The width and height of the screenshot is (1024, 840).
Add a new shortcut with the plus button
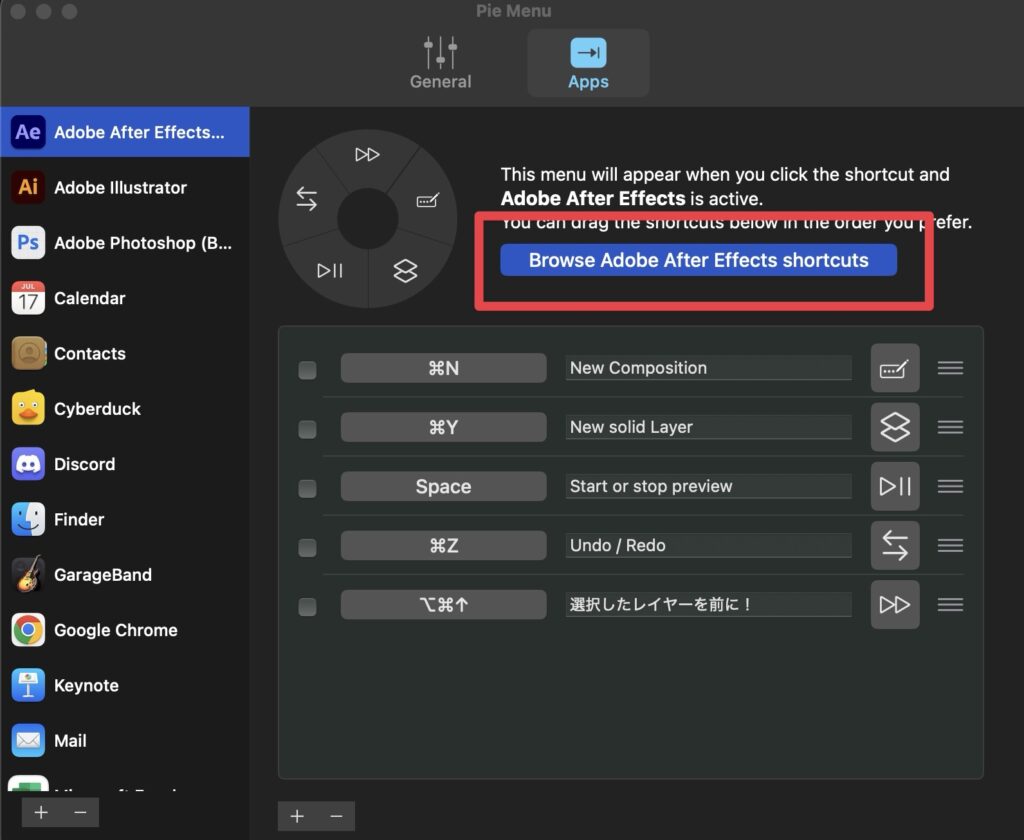coord(297,816)
